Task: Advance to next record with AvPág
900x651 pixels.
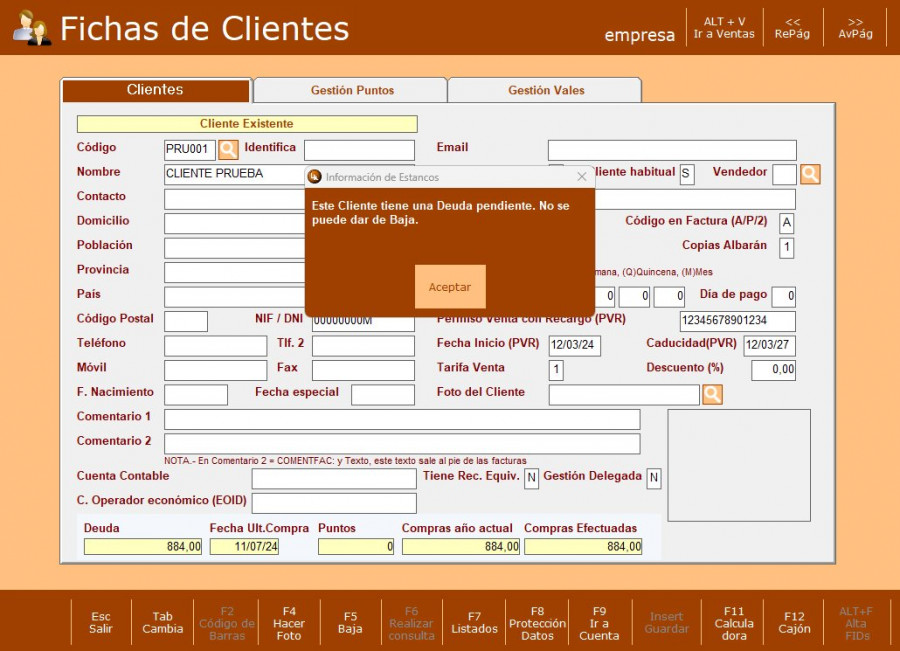Action: click(x=855, y=27)
